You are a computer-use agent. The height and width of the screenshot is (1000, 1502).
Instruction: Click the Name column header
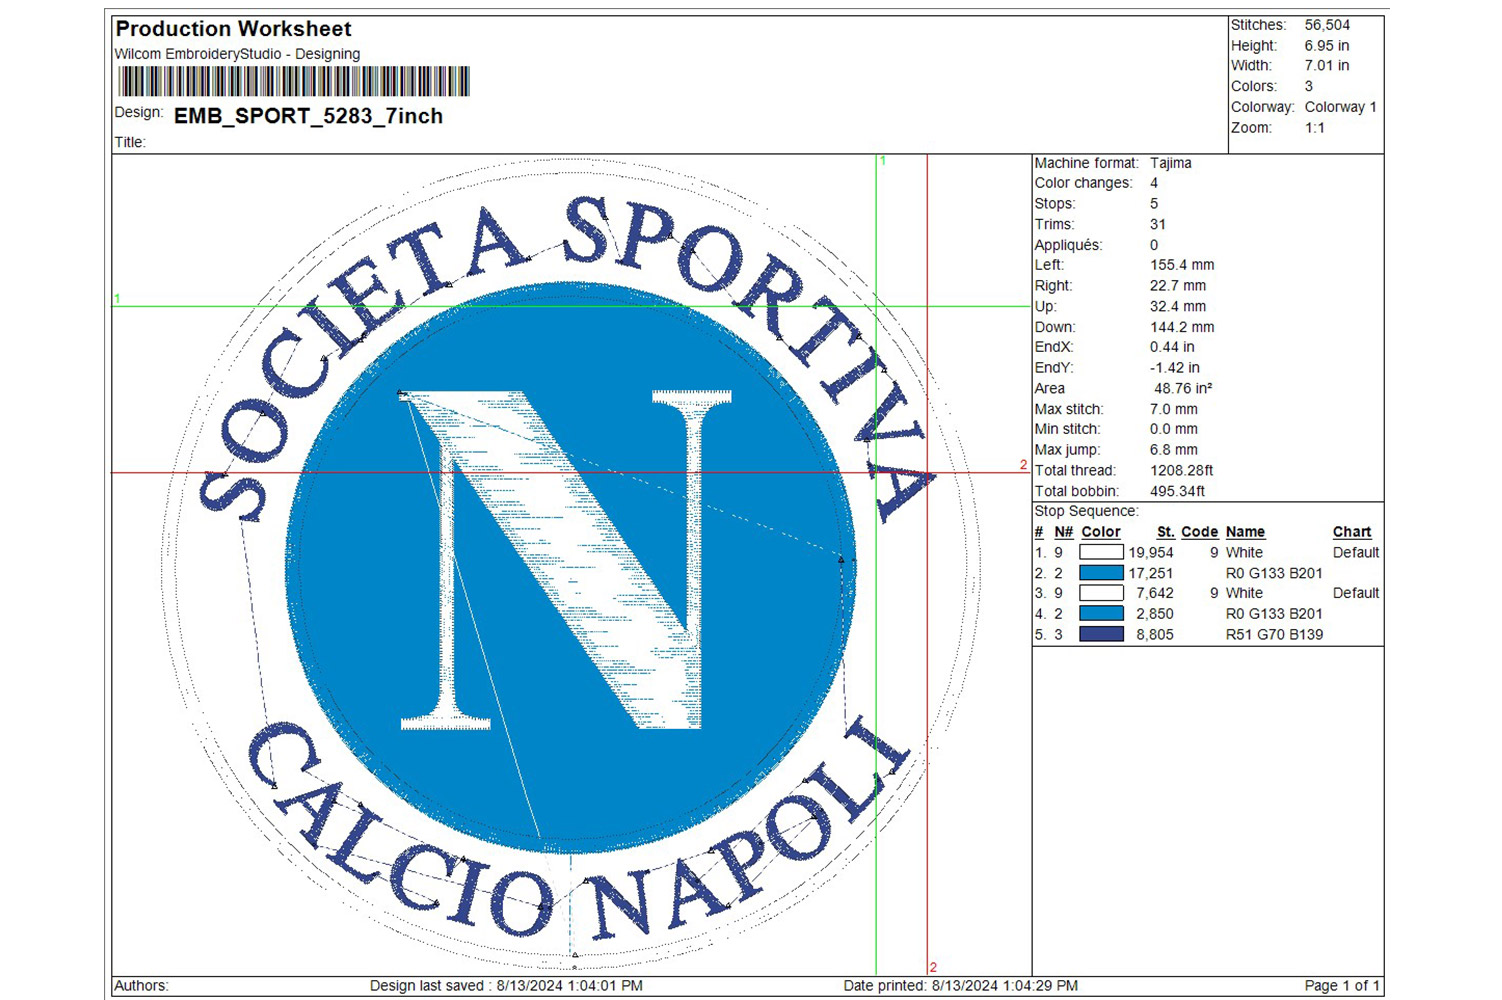coord(1245,532)
